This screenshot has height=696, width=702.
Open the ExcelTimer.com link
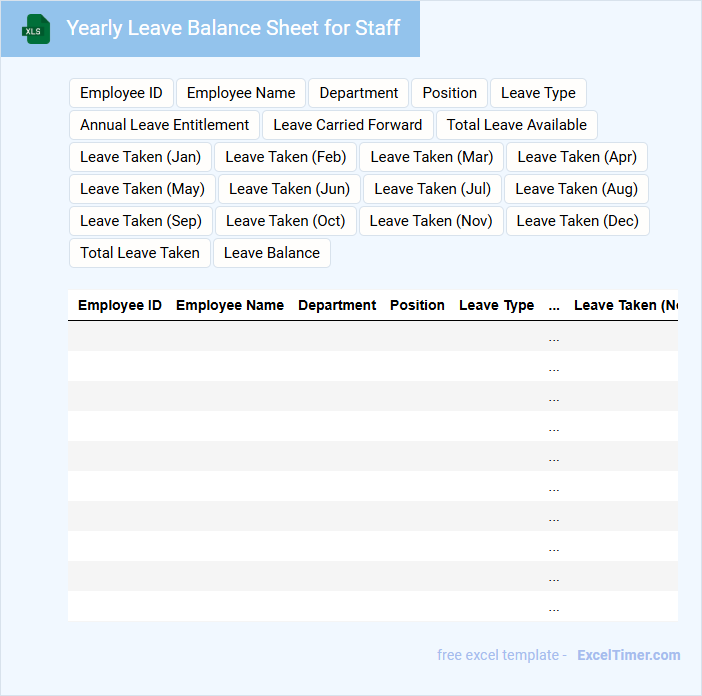click(628, 655)
